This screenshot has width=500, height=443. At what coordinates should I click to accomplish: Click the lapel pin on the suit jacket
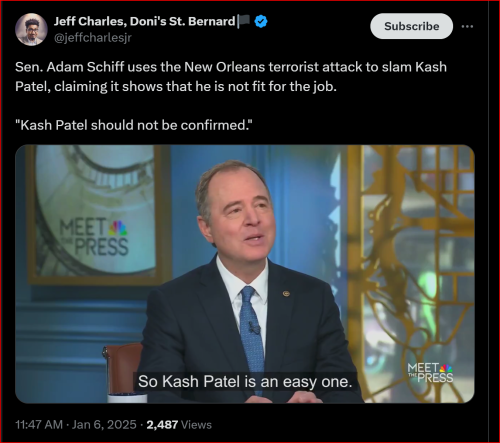286,293
